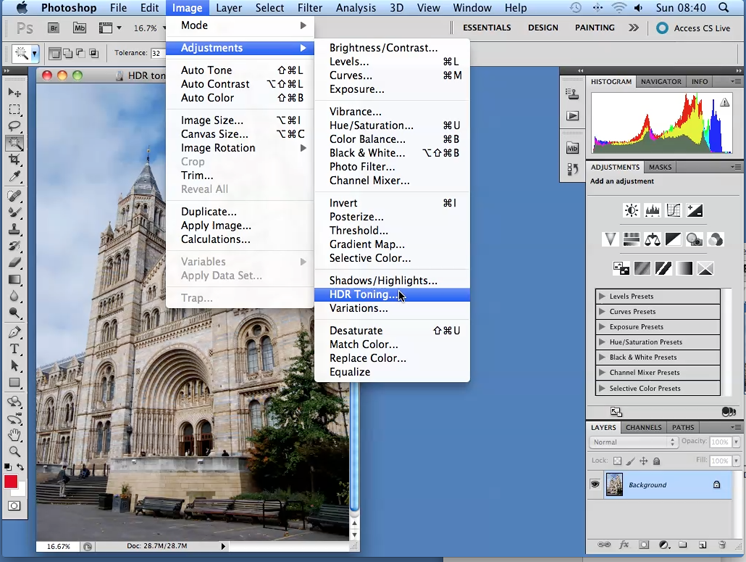This screenshot has height=562, width=746.
Task: Select the Gradient tool
Action: [x=14, y=279]
